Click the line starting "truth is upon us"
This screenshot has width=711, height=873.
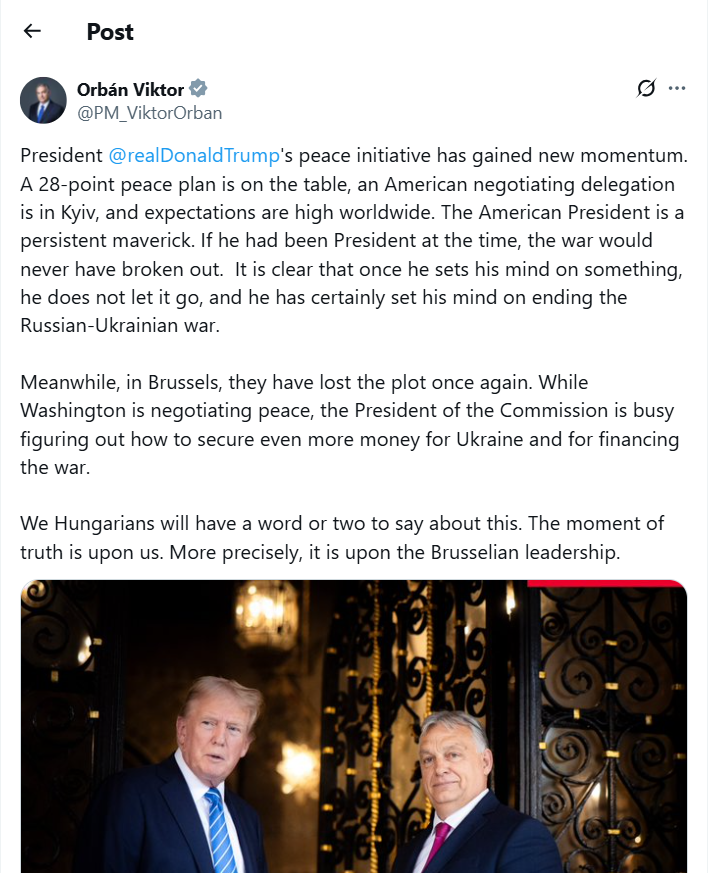click(320, 551)
